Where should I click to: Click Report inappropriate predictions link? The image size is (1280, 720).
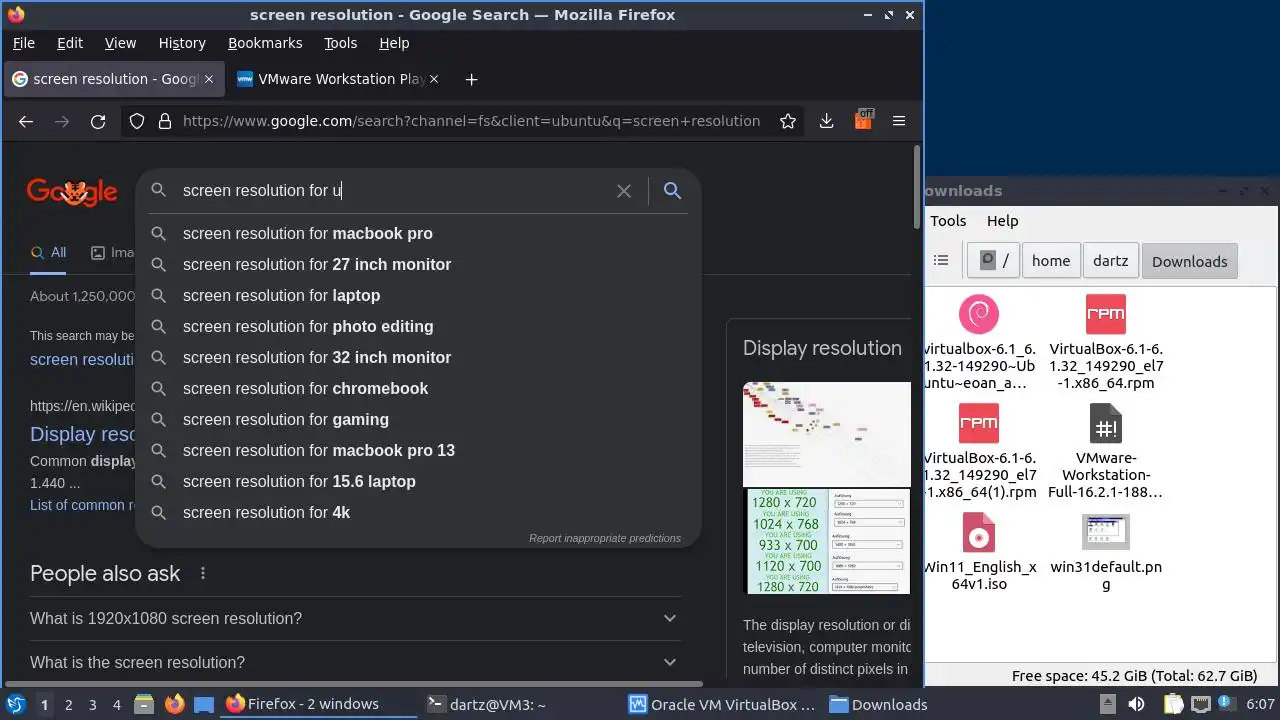[605, 538]
